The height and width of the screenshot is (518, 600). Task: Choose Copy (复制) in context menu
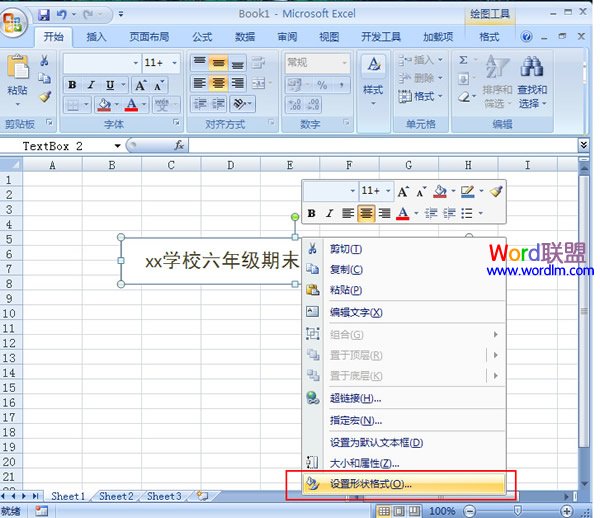coord(404,270)
